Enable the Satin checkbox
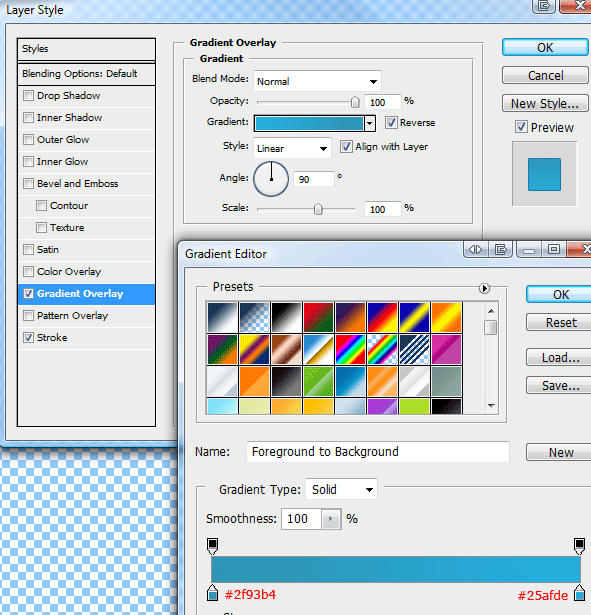Screen dimensions: 591x615 28,249
